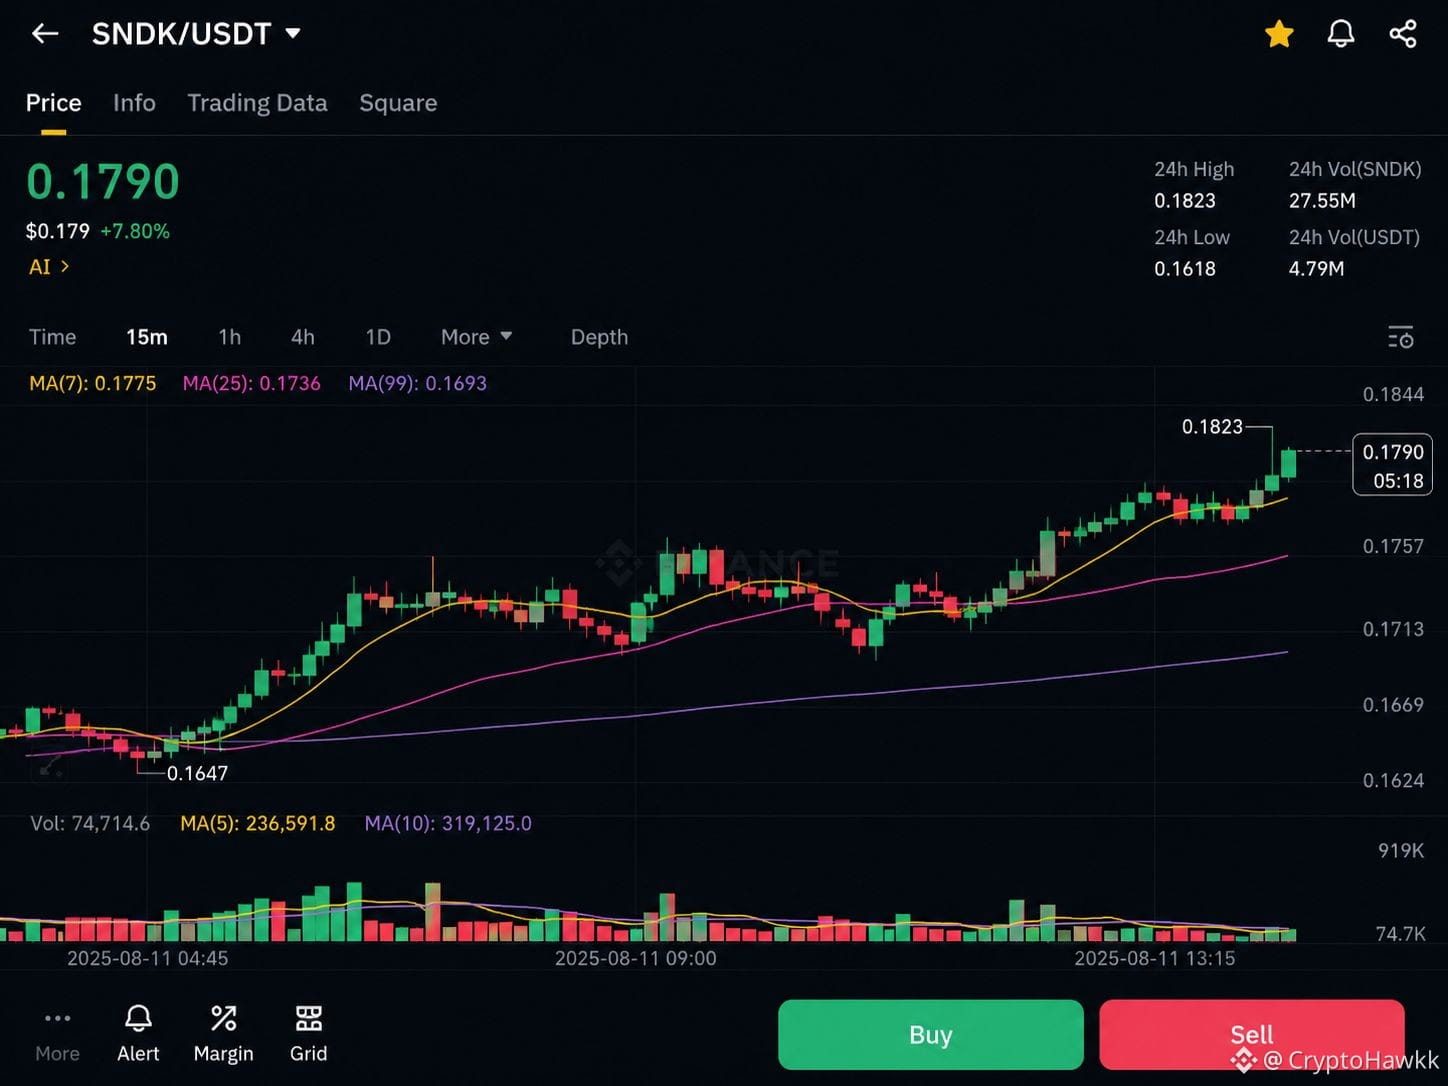The height and width of the screenshot is (1086, 1448).
Task: Switch to the Depth chart view
Action: coord(599,337)
